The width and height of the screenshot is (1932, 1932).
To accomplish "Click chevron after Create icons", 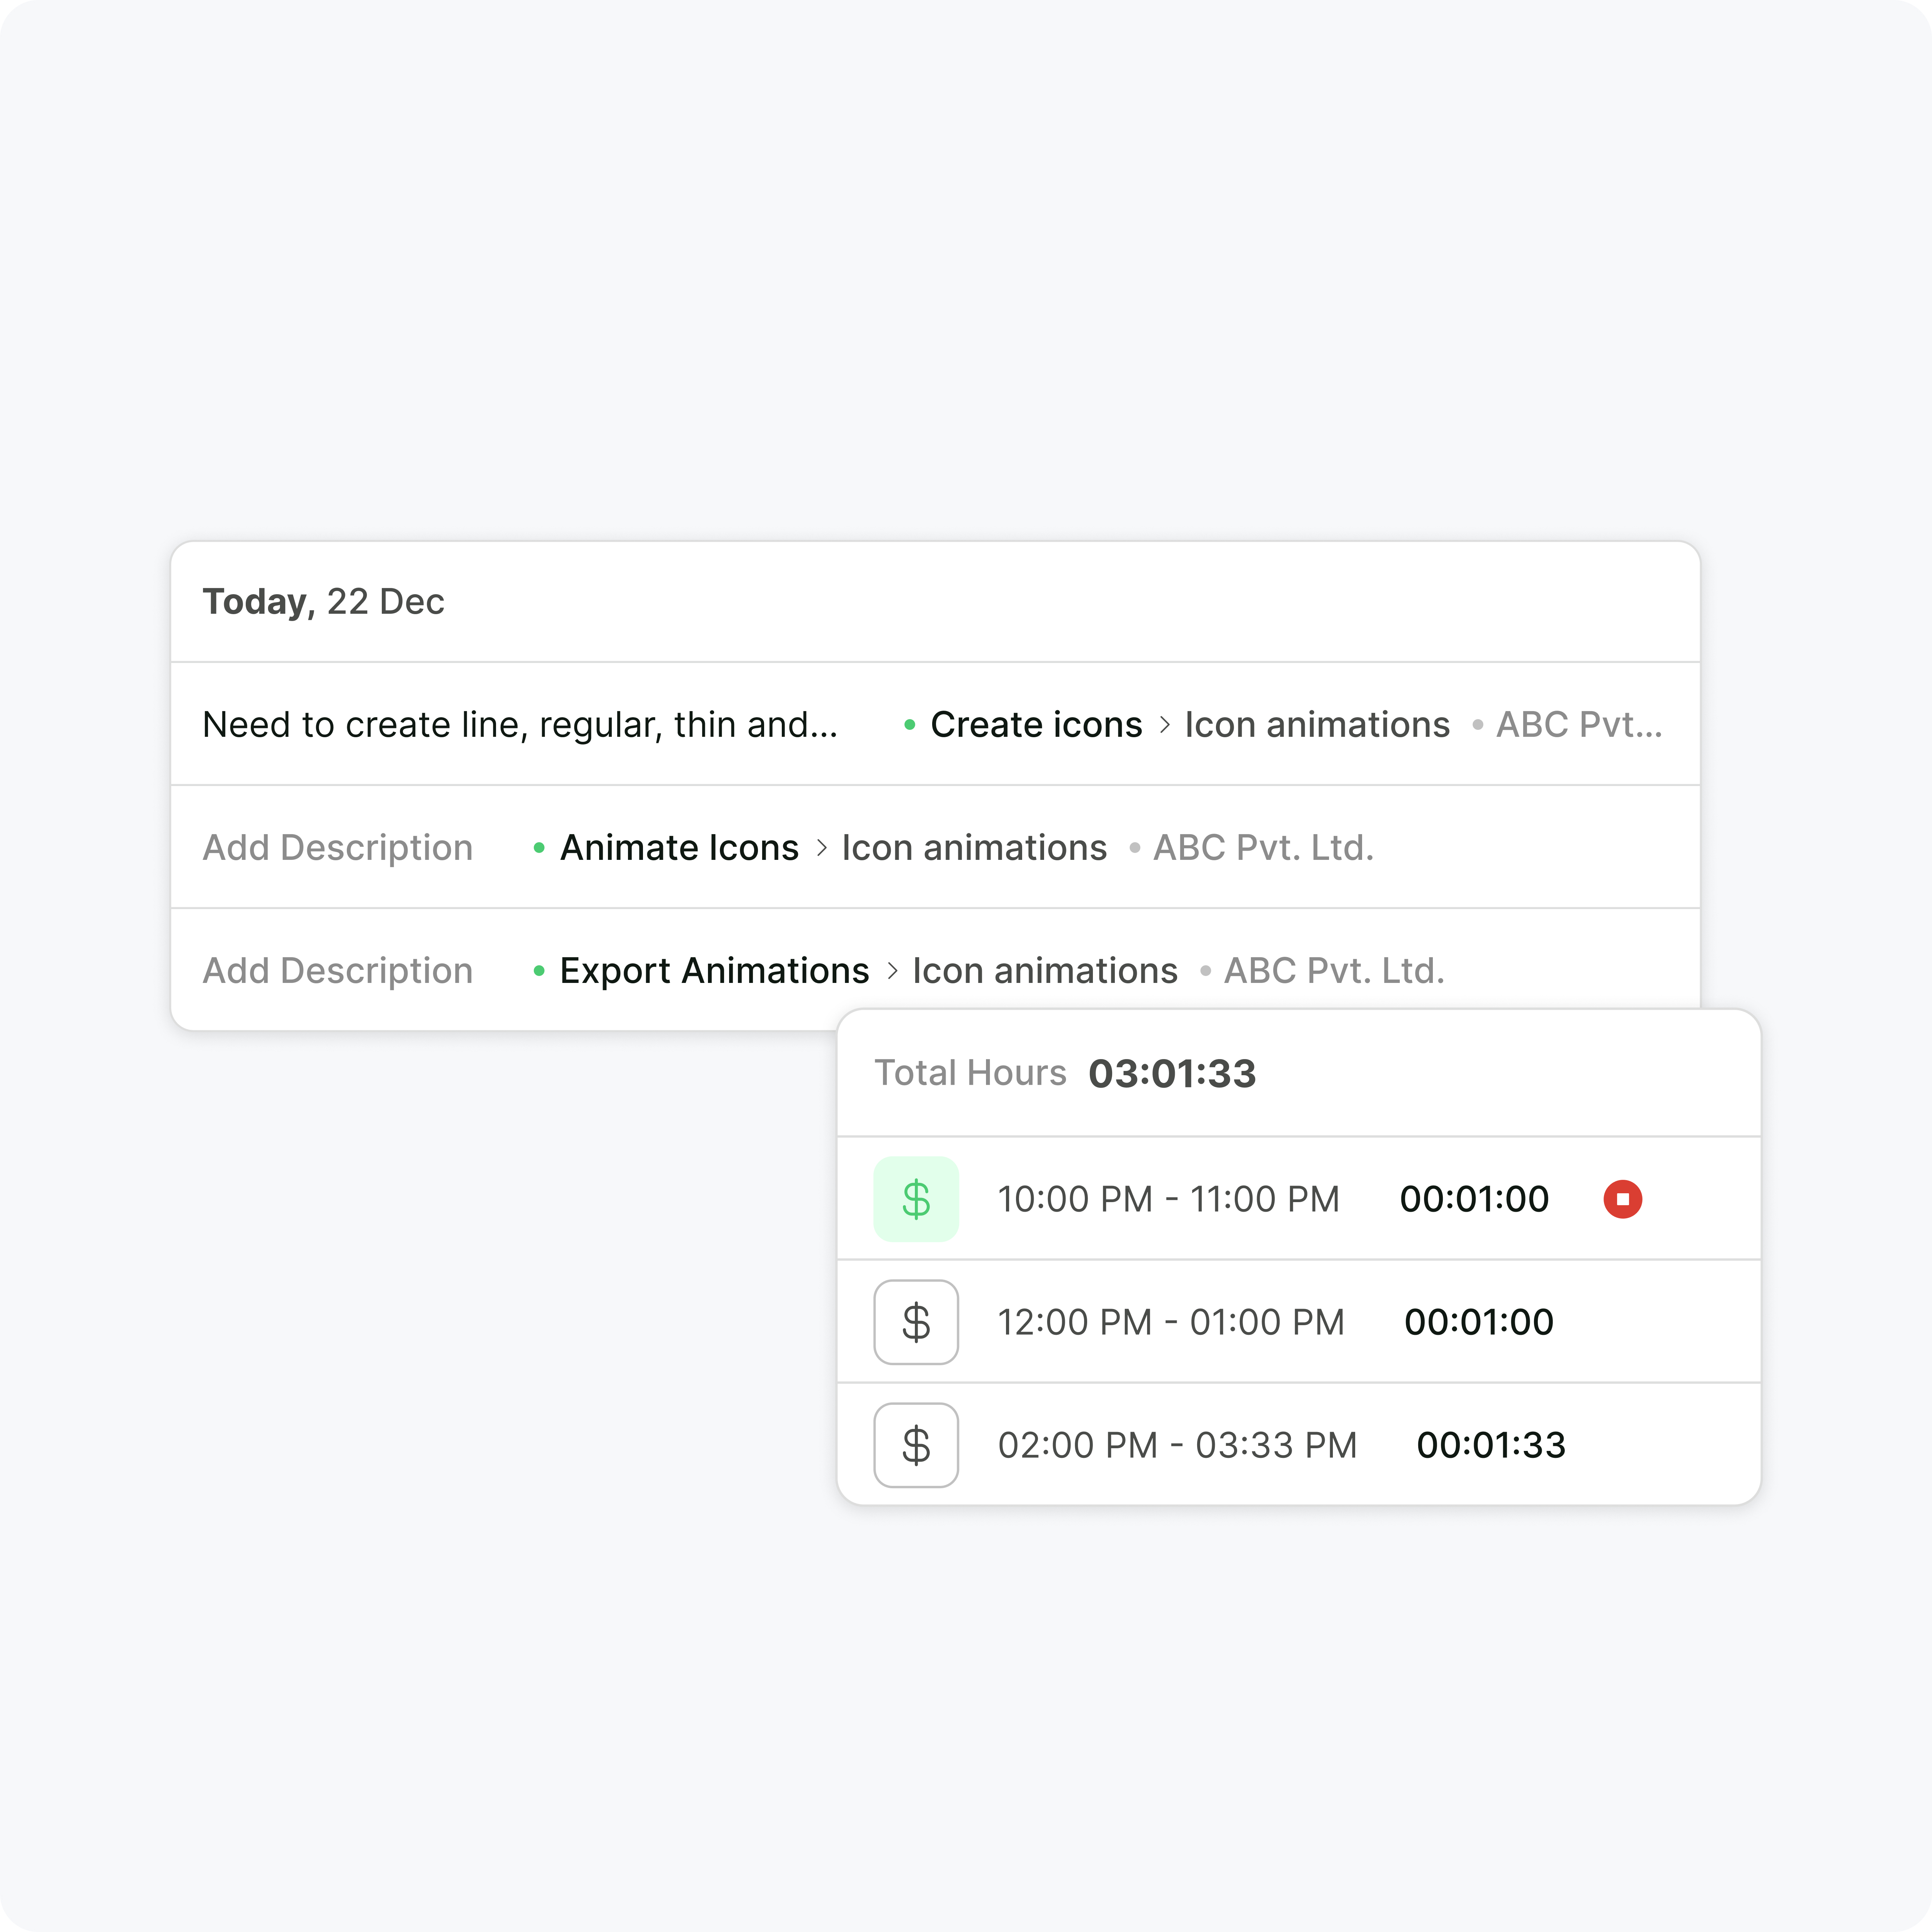I will [x=1164, y=725].
